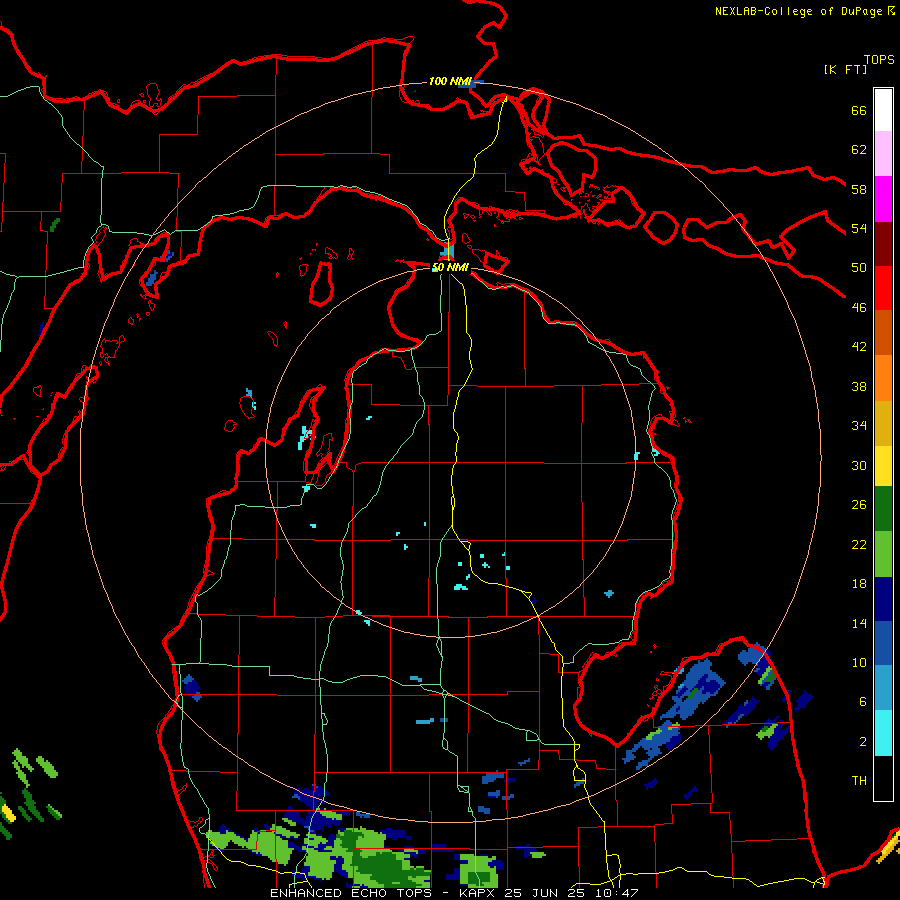Click the [K FT] units label
900x900 pixels.
pos(845,70)
